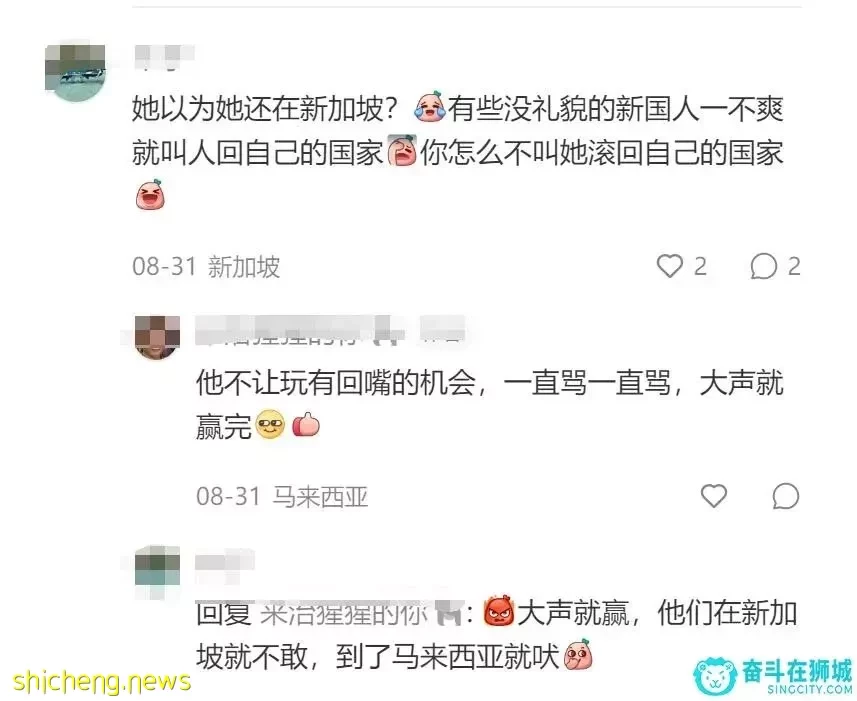
Task: Click the replied-to username mention after 回复
Action: point(361,614)
